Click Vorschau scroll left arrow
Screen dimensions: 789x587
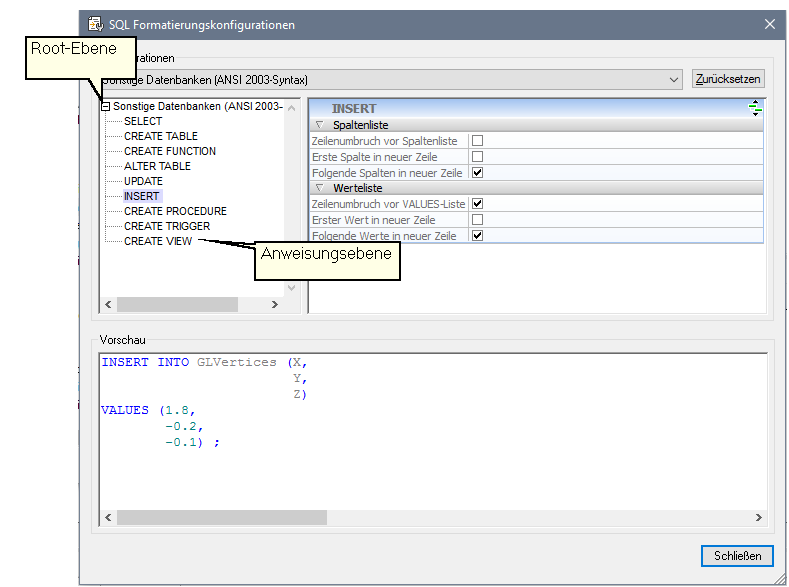pyautogui.click(x=108, y=517)
